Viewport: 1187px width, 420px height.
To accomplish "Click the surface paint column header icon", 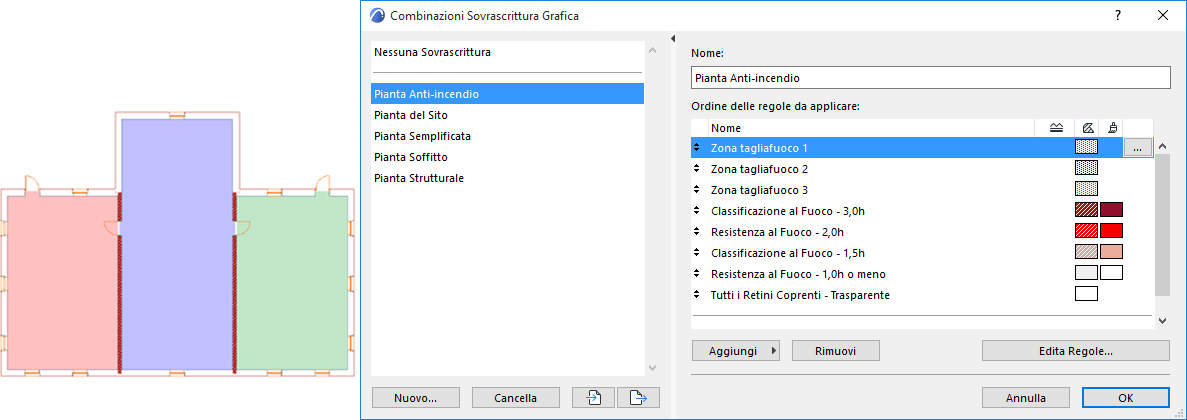I will click(1113, 128).
